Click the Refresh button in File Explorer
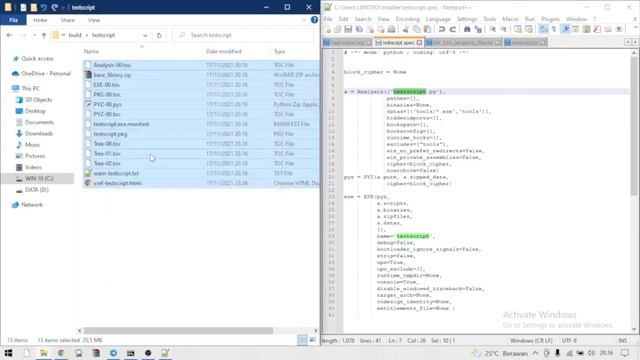The image size is (640, 360). [159, 35]
